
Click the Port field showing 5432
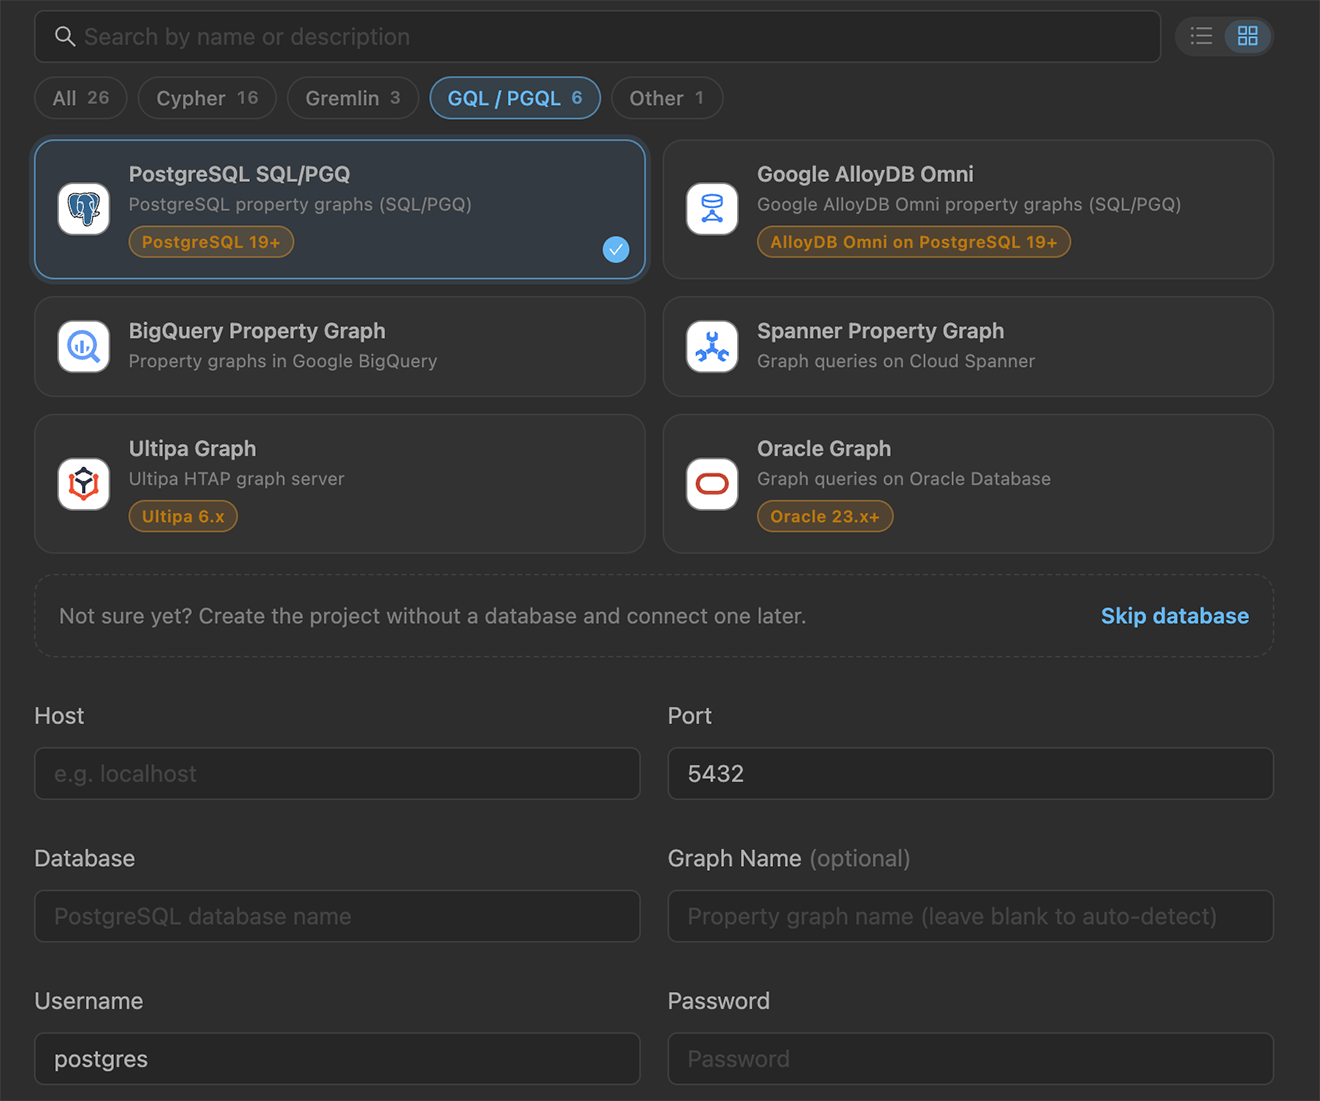point(970,774)
